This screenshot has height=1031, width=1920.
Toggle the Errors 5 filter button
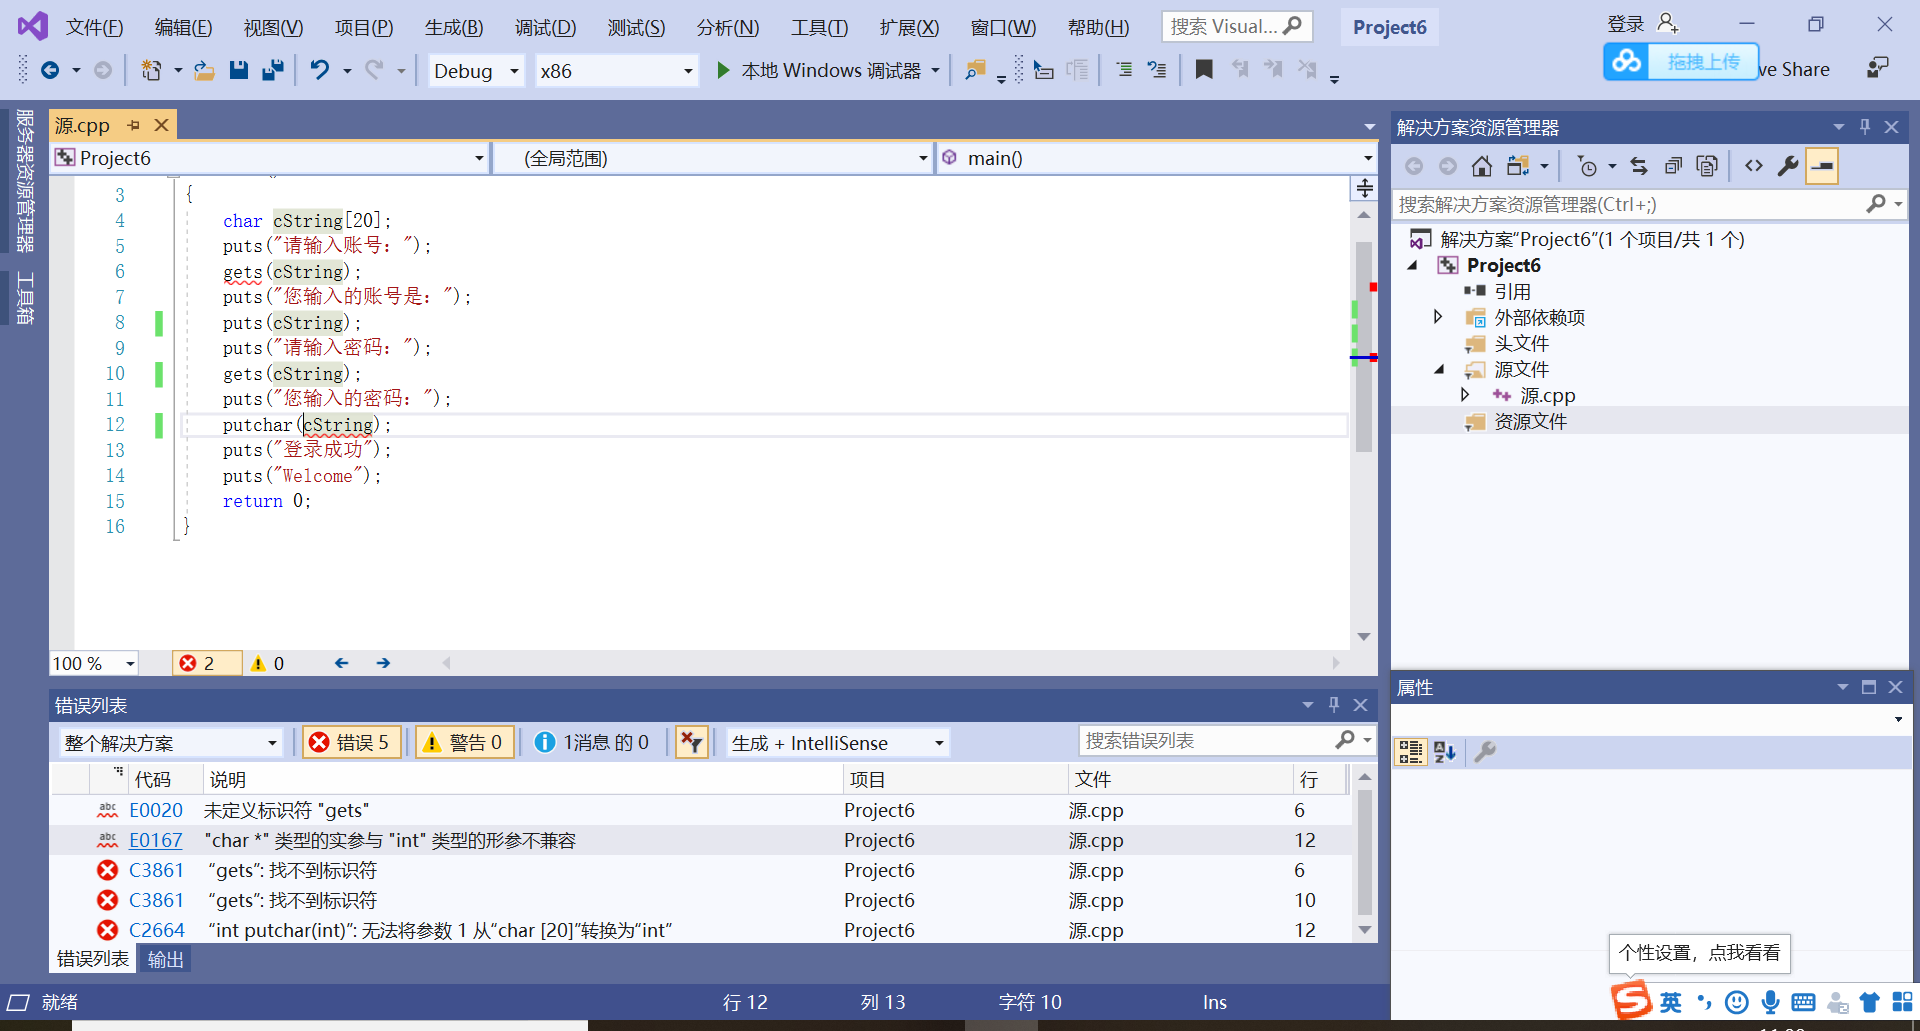click(352, 742)
